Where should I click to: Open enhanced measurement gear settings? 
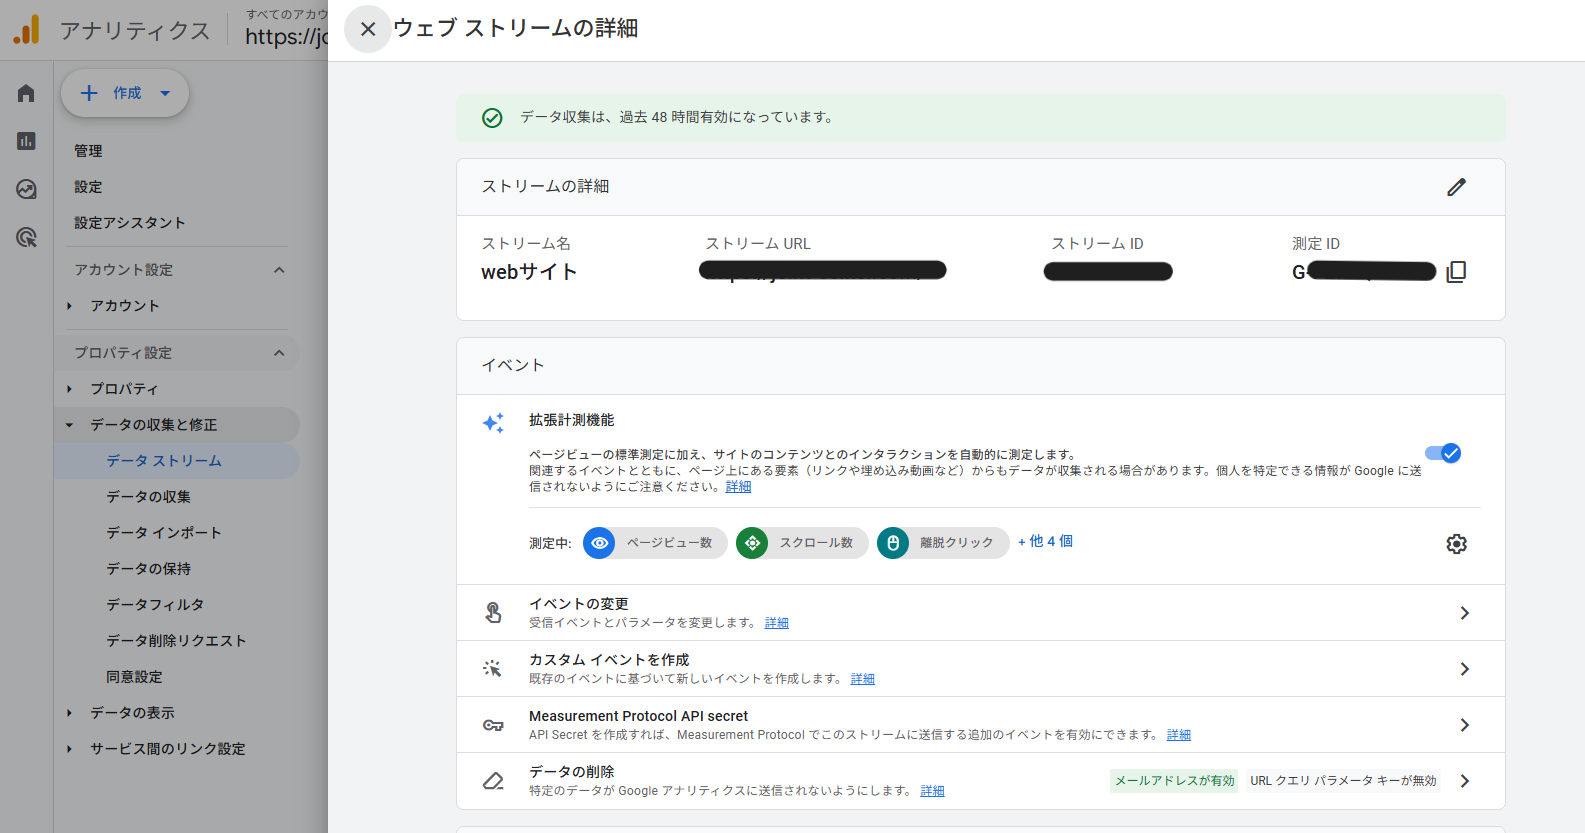1456,544
